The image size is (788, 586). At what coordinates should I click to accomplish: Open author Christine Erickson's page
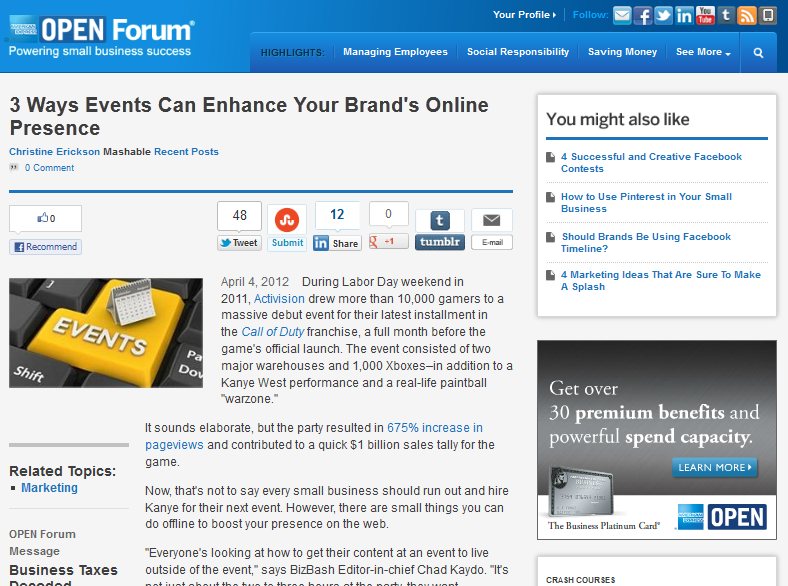click(54, 152)
